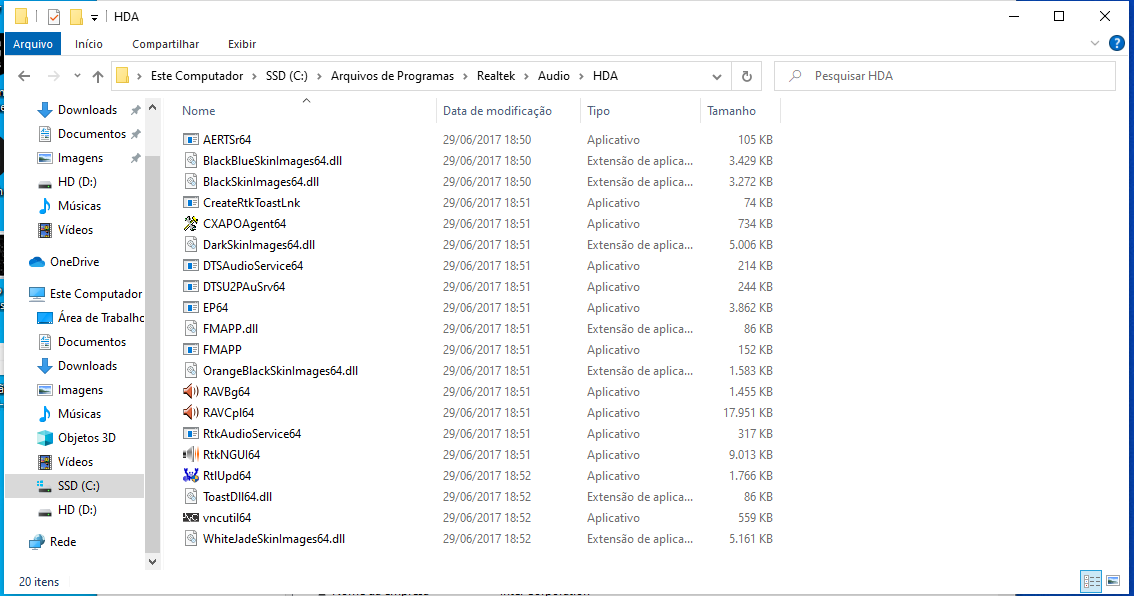Viewport: 1134px width, 596px height.
Task: Click navigation pane scrollbar up arrow
Action: pos(152,107)
